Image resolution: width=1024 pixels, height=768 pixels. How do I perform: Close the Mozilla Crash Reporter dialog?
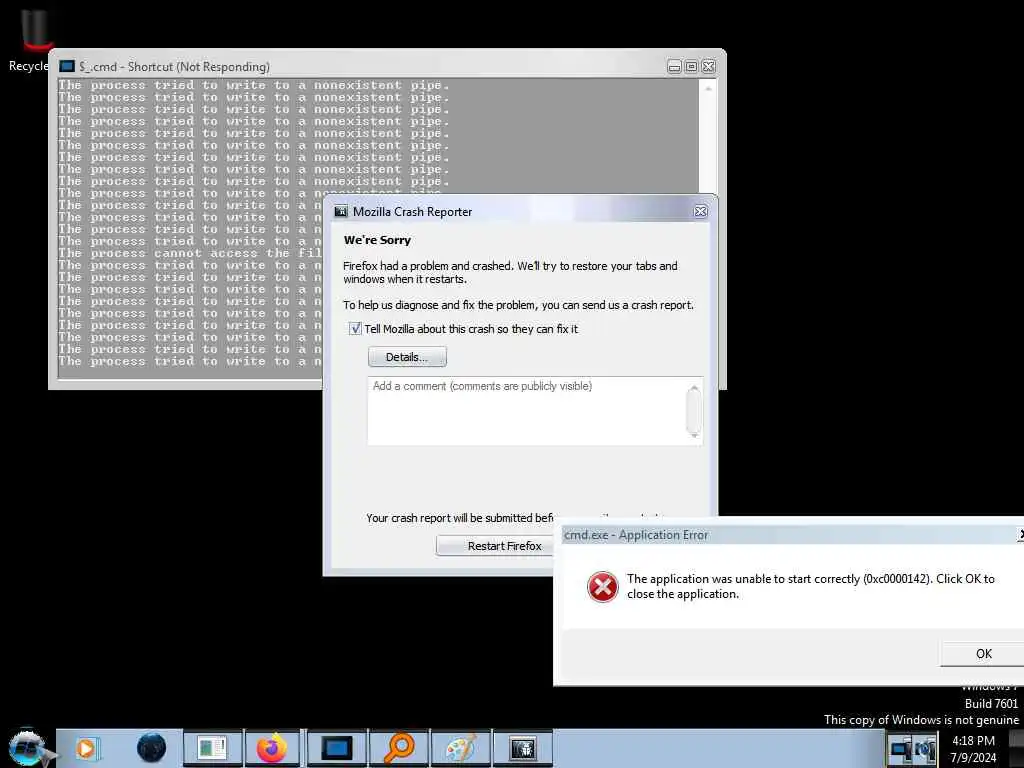(700, 212)
